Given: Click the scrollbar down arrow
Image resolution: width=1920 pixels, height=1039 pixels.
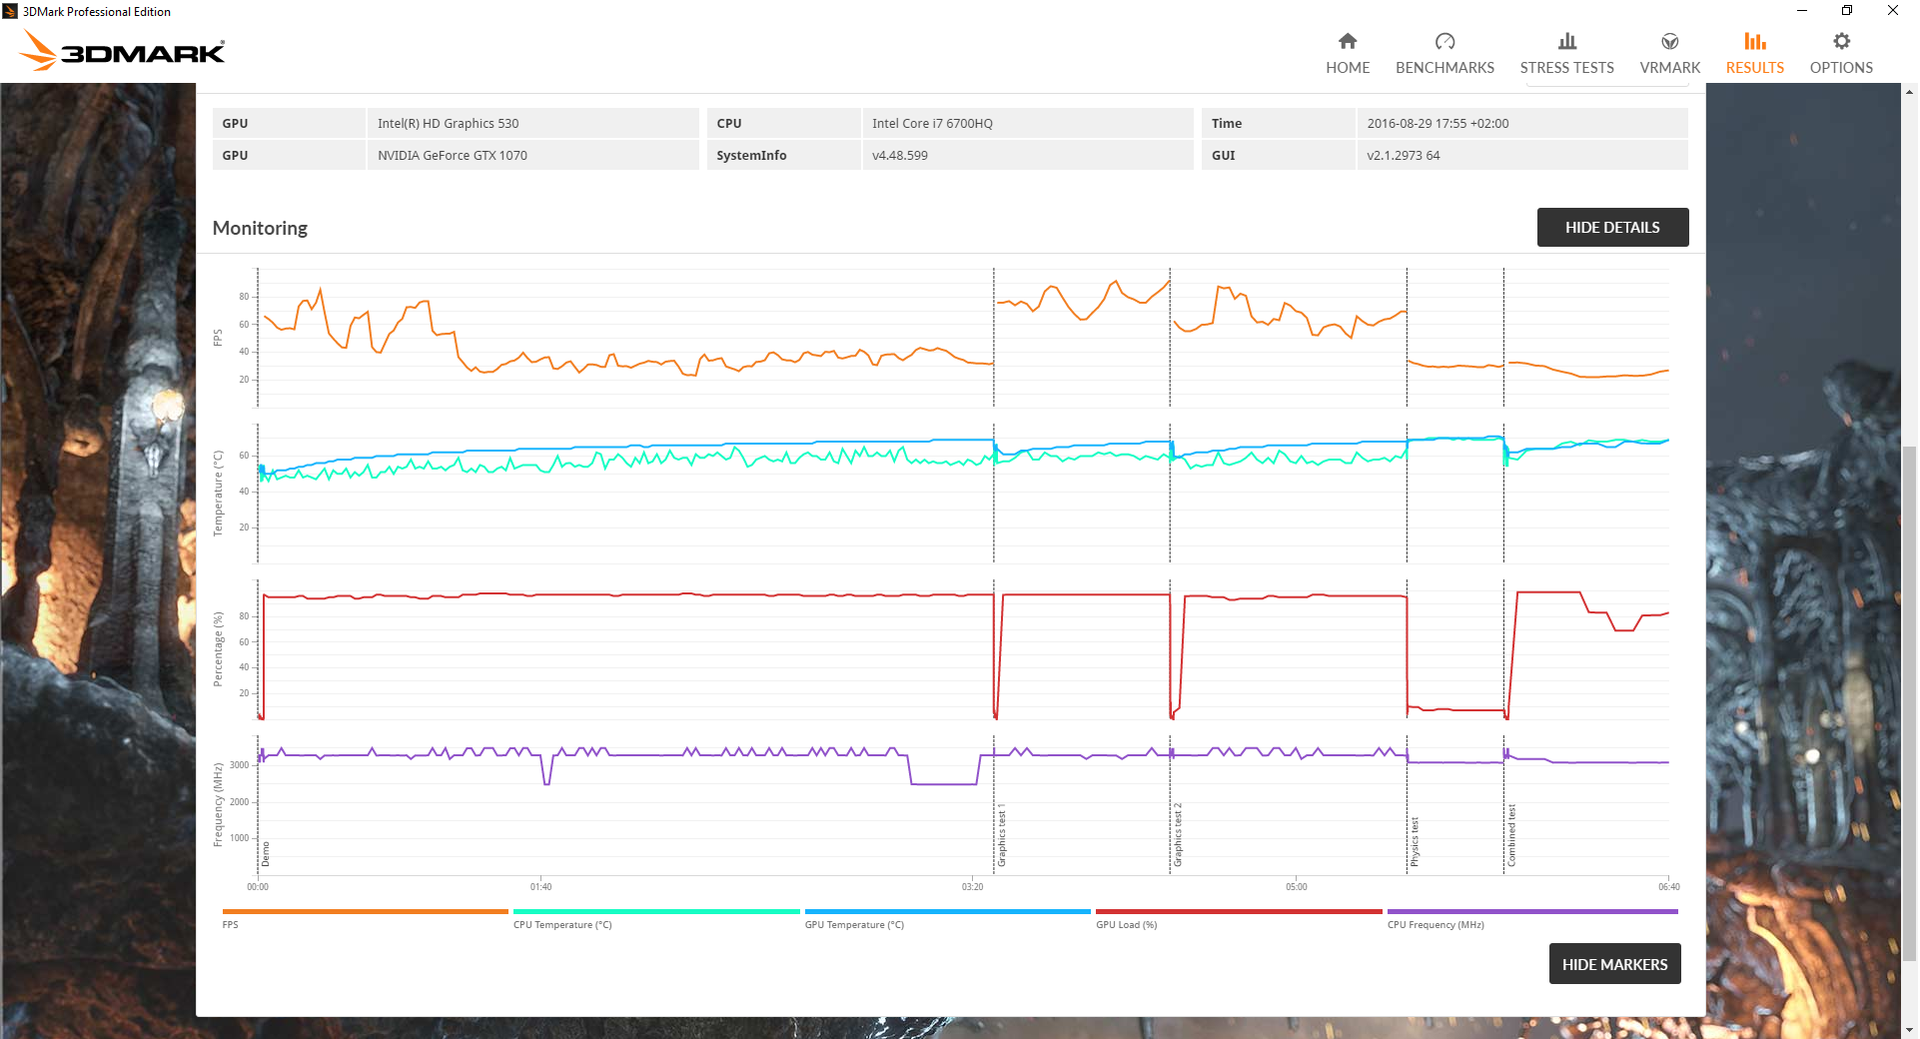Looking at the screenshot, I should pos(1909,1030).
